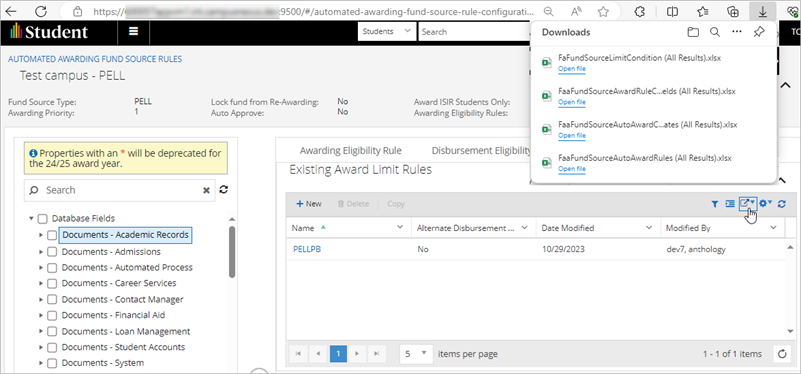Open Modified By column menu chevron
The height and width of the screenshot is (374, 801).
coord(773,227)
